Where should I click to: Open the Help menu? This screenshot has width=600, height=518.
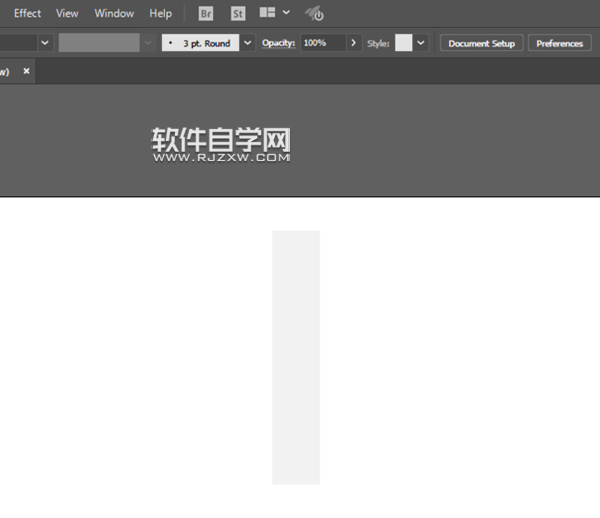[x=160, y=13]
